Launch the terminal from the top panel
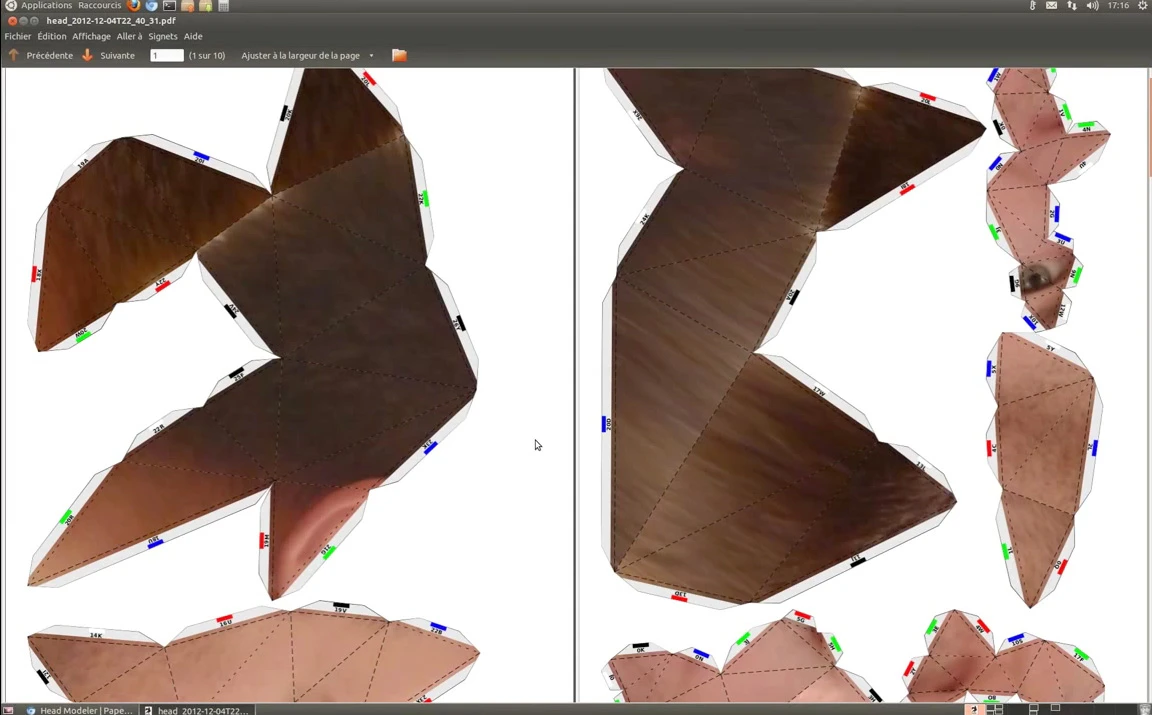 pyautogui.click(x=170, y=5)
